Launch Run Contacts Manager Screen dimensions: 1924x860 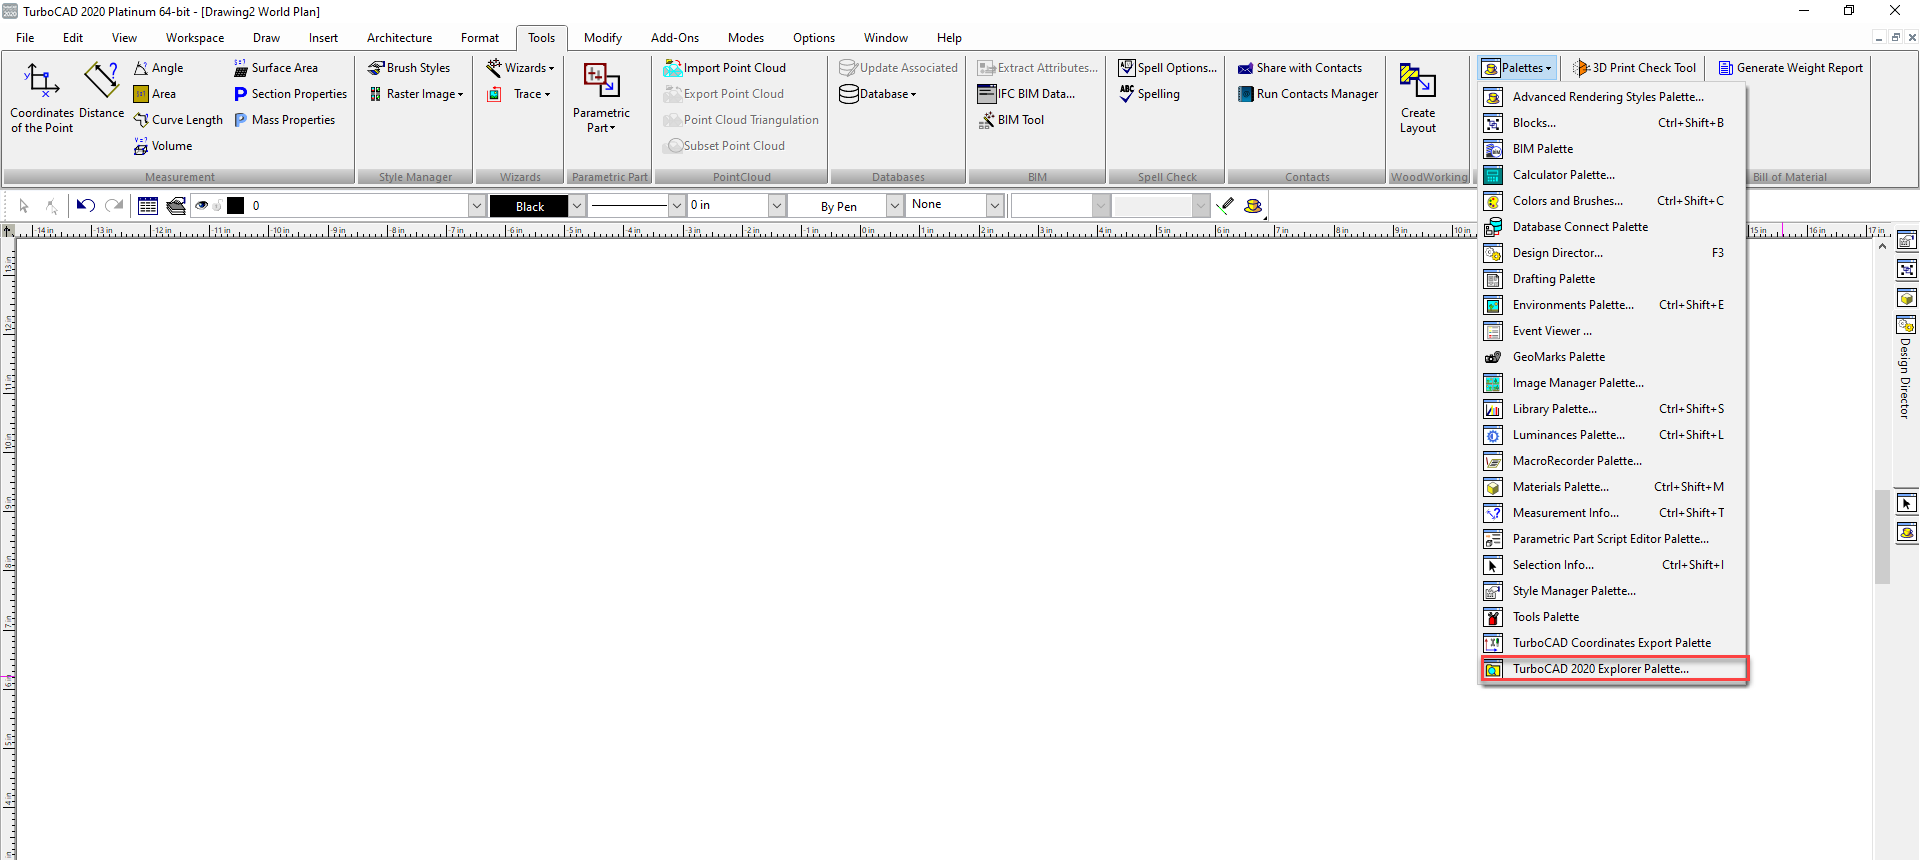point(1308,94)
